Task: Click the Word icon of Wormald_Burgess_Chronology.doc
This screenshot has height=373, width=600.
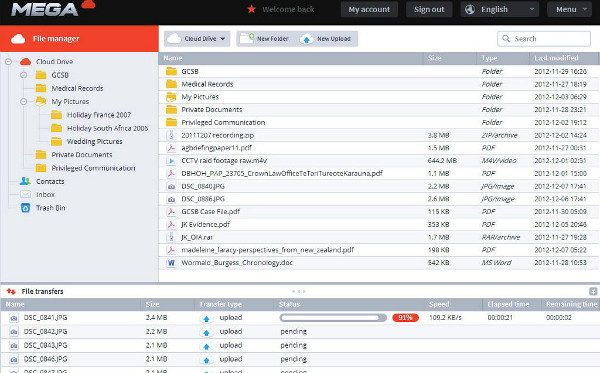Action: pyautogui.click(x=171, y=263)
